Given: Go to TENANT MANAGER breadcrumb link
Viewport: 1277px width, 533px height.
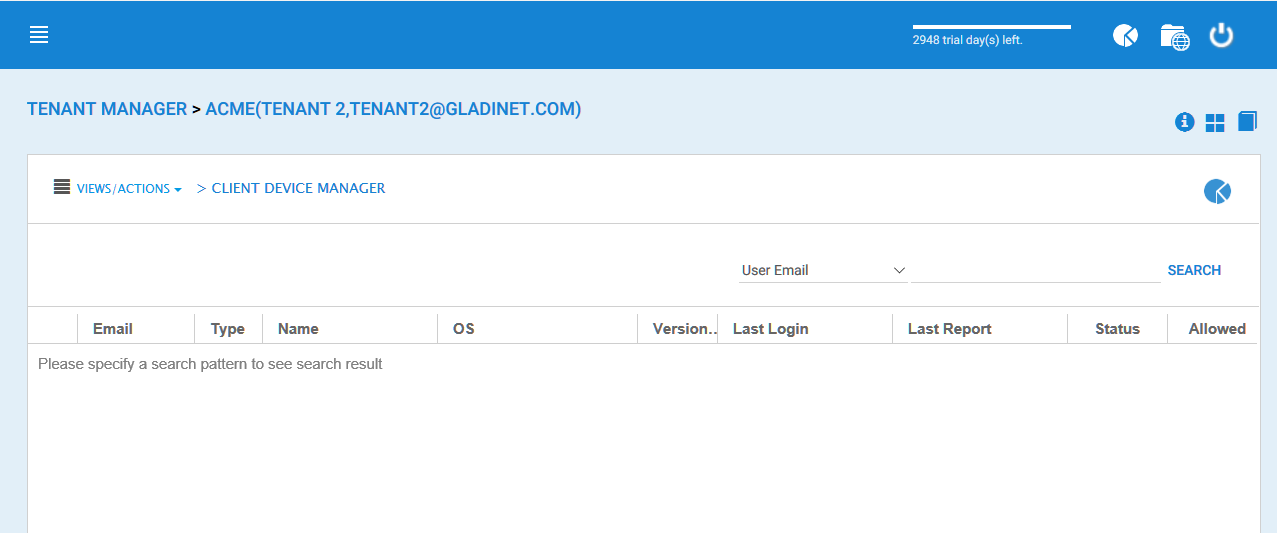Looking at the screenshot, I should coord(107,109).
